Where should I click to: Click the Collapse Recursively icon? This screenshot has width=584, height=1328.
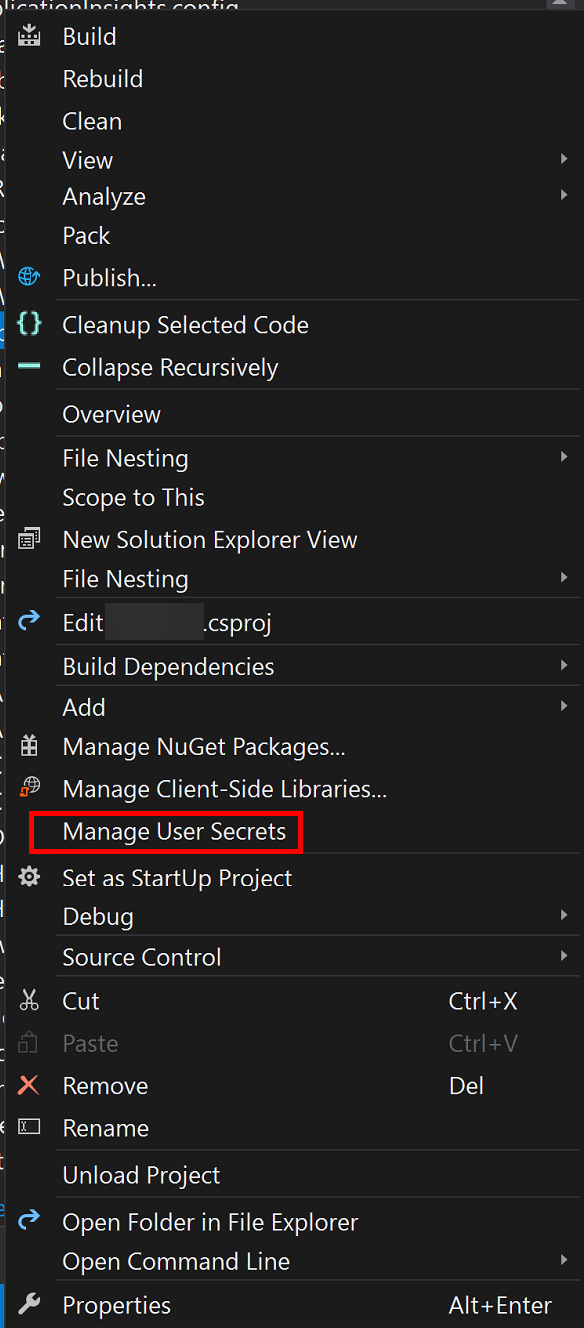(30, 366)
